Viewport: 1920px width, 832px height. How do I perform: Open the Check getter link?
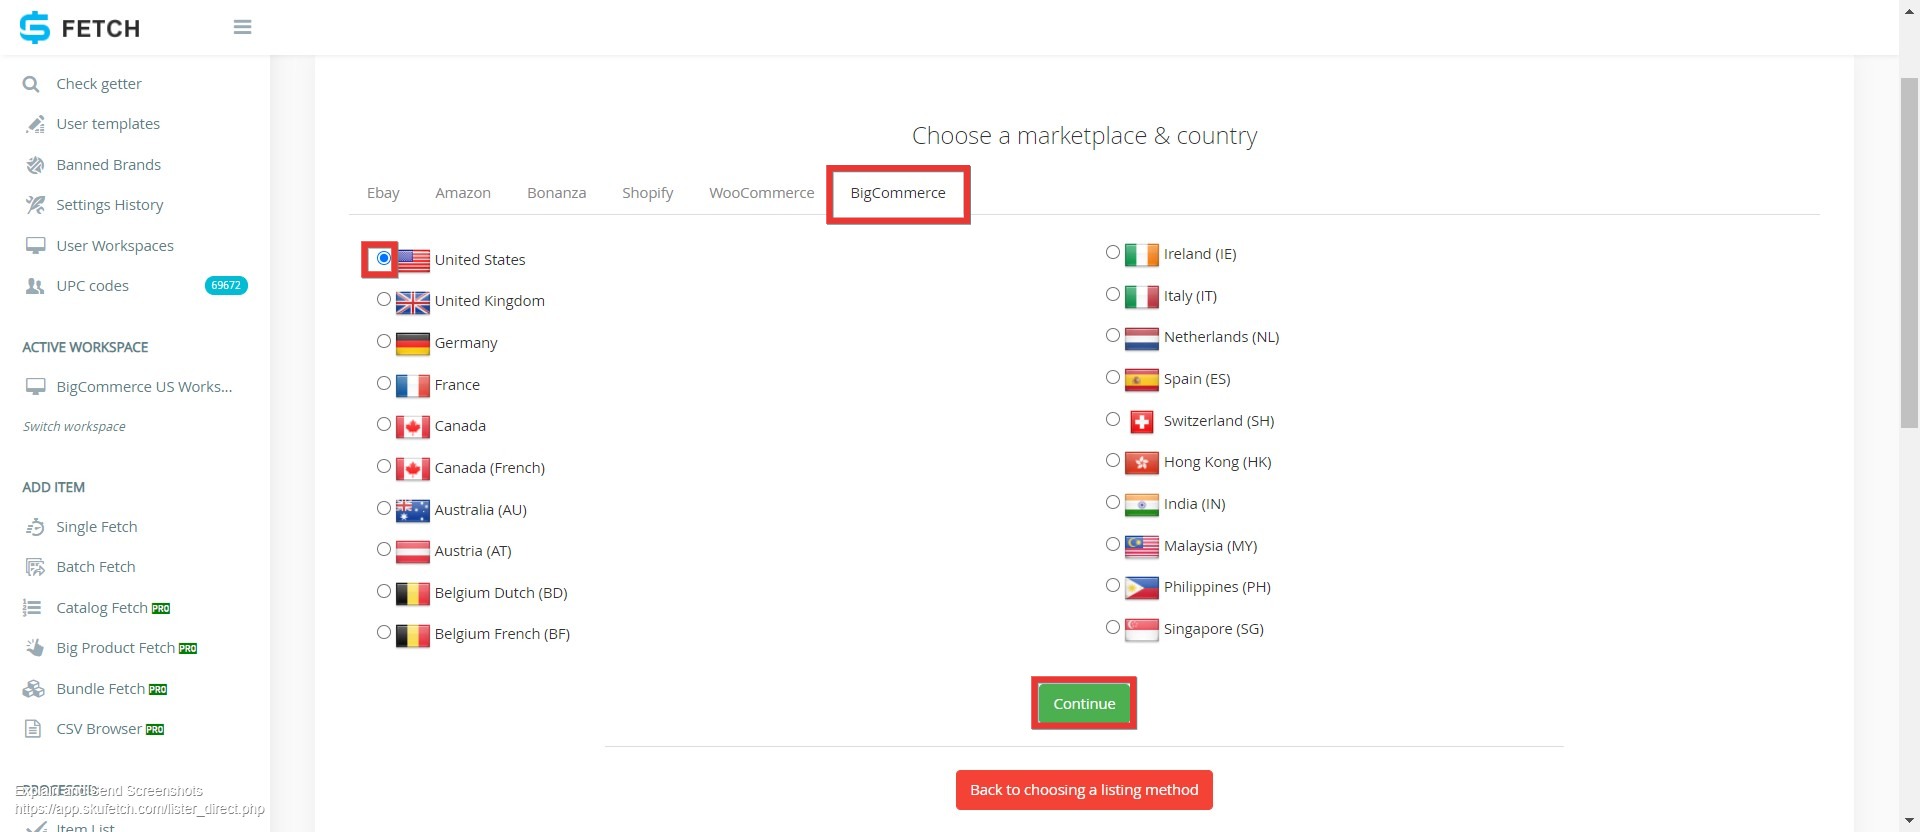tap(99, 84)
